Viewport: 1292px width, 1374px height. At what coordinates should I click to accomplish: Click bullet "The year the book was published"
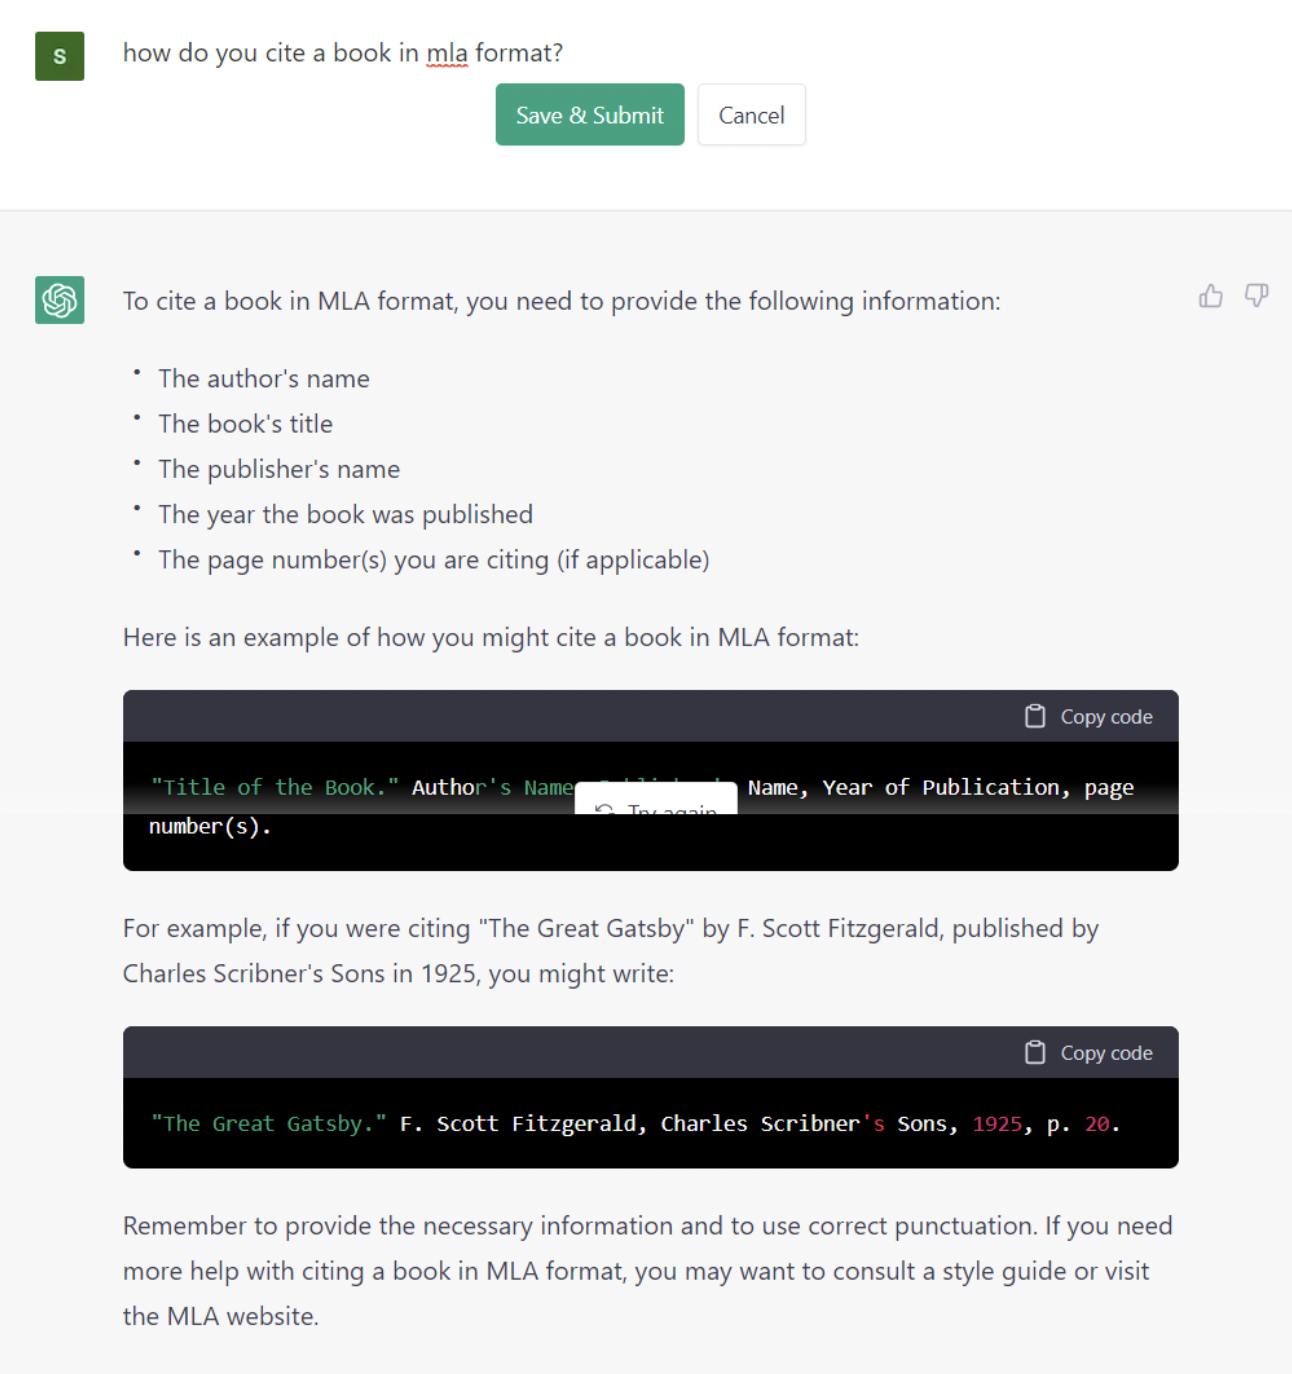pos(345,514)
